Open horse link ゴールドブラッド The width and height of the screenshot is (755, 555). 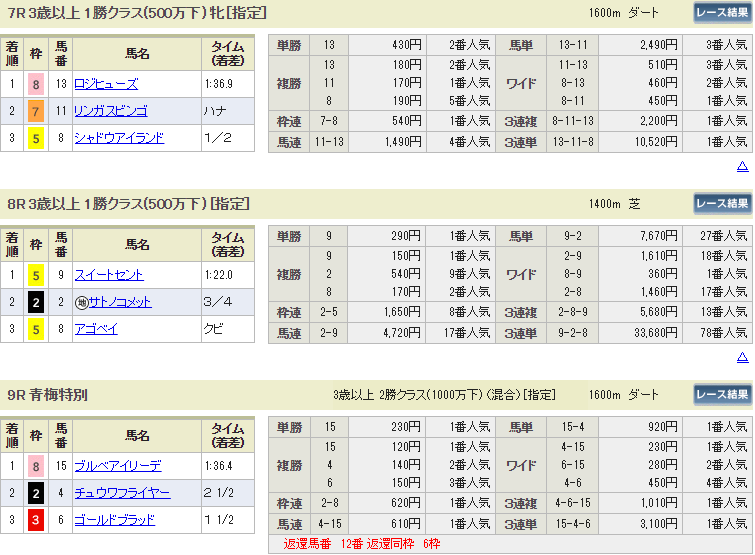(115, 520)
